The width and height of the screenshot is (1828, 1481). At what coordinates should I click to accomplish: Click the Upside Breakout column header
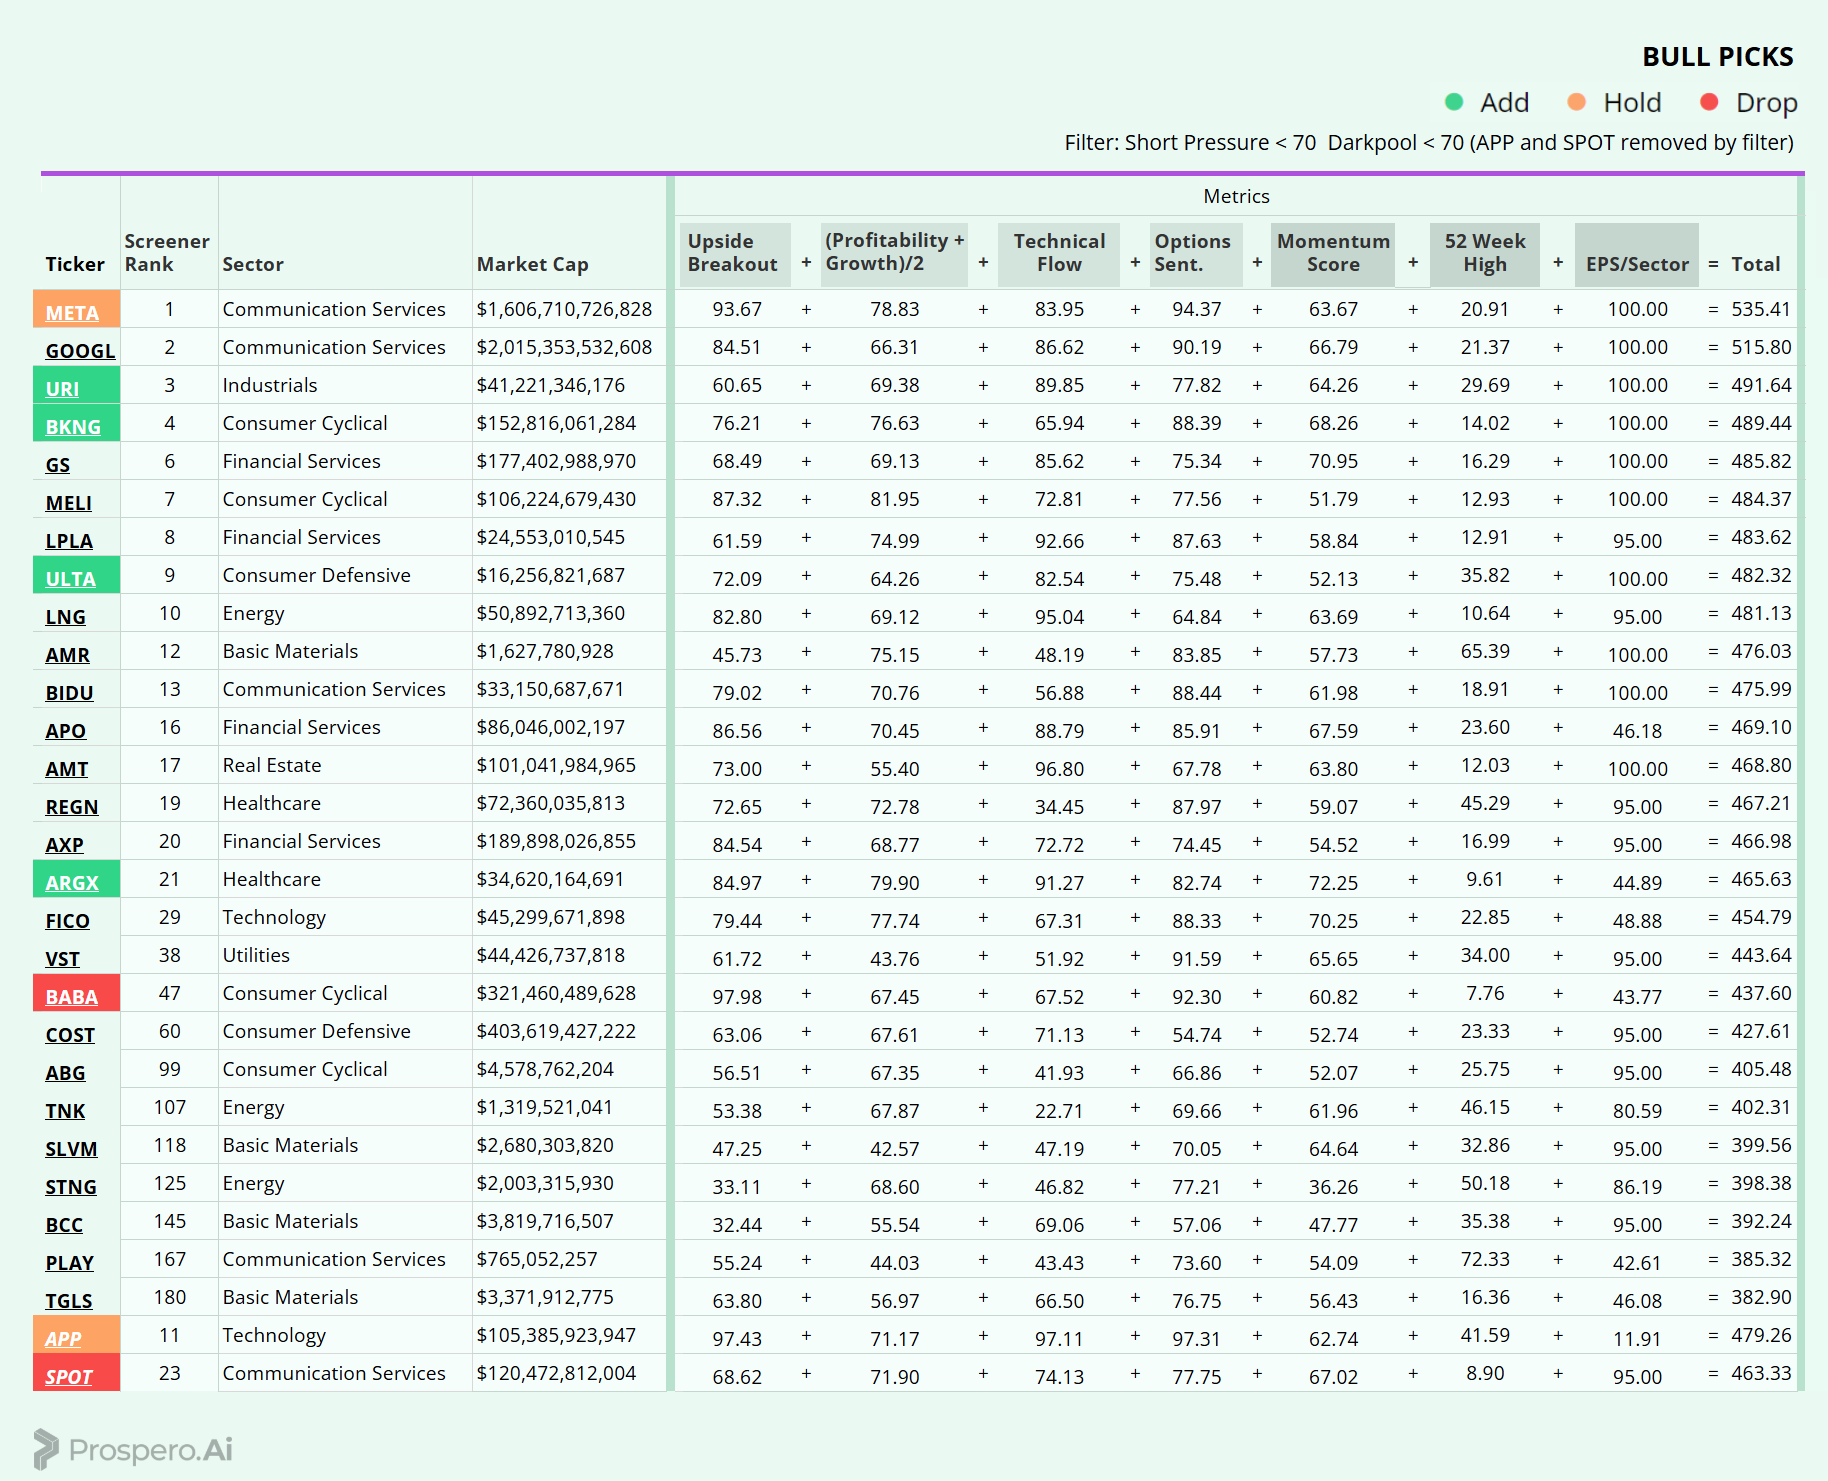click(x=733, y=253)
